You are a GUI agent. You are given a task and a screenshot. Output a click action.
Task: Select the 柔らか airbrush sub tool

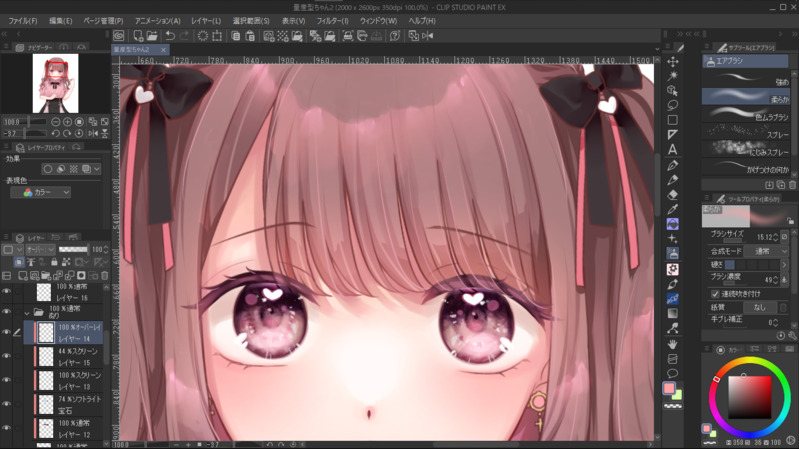coord(747,97)
